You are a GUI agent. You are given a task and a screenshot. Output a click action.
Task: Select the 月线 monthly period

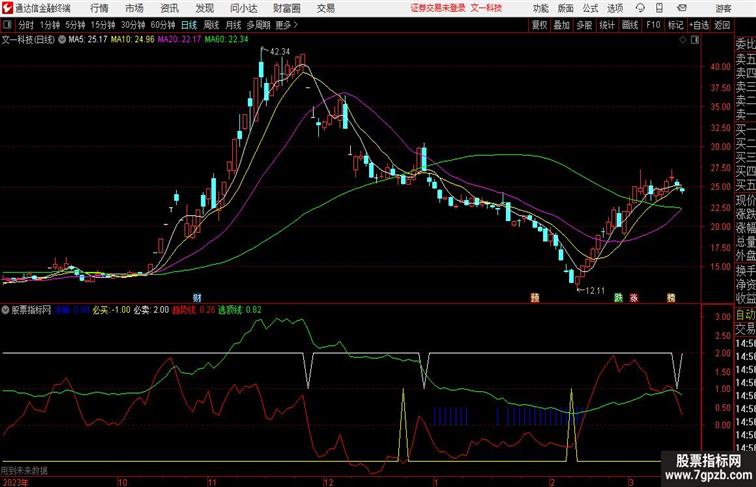click(x=233, y=25)
